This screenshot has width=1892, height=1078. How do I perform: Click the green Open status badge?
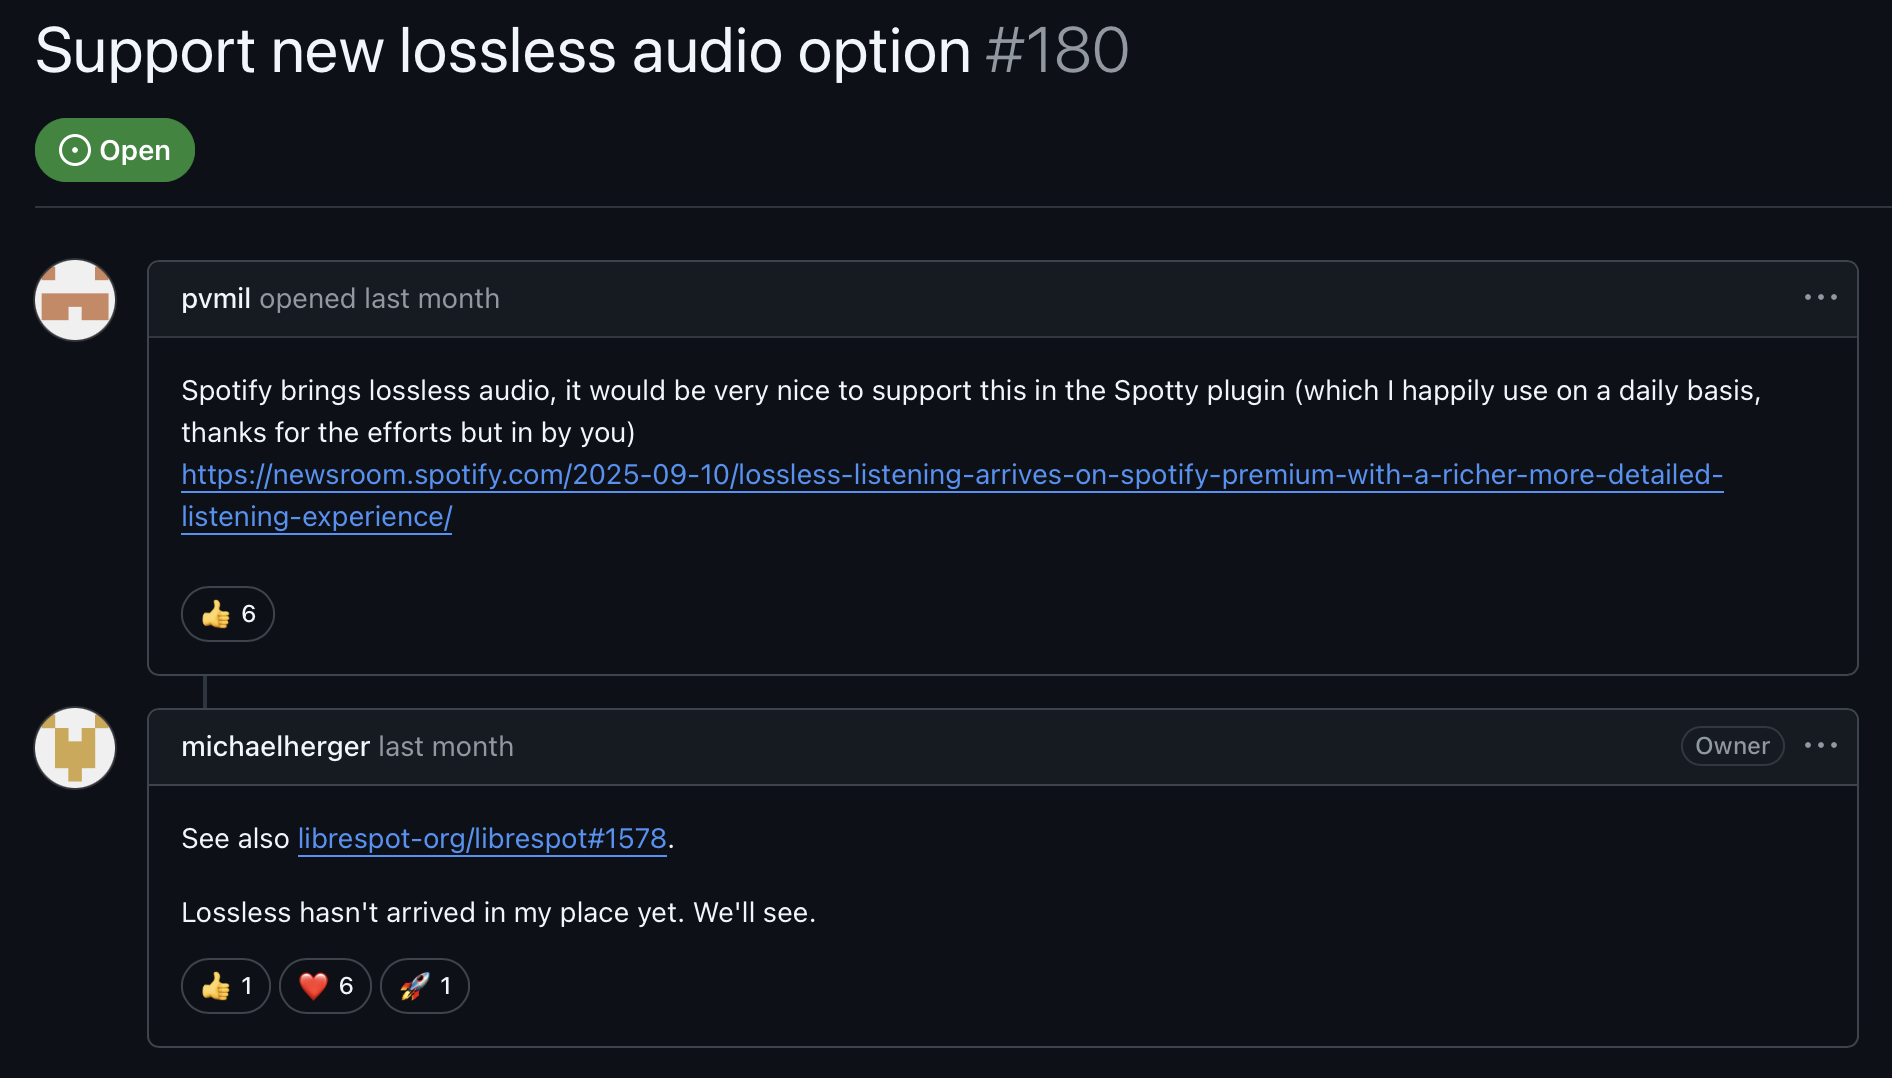point(115,150)
